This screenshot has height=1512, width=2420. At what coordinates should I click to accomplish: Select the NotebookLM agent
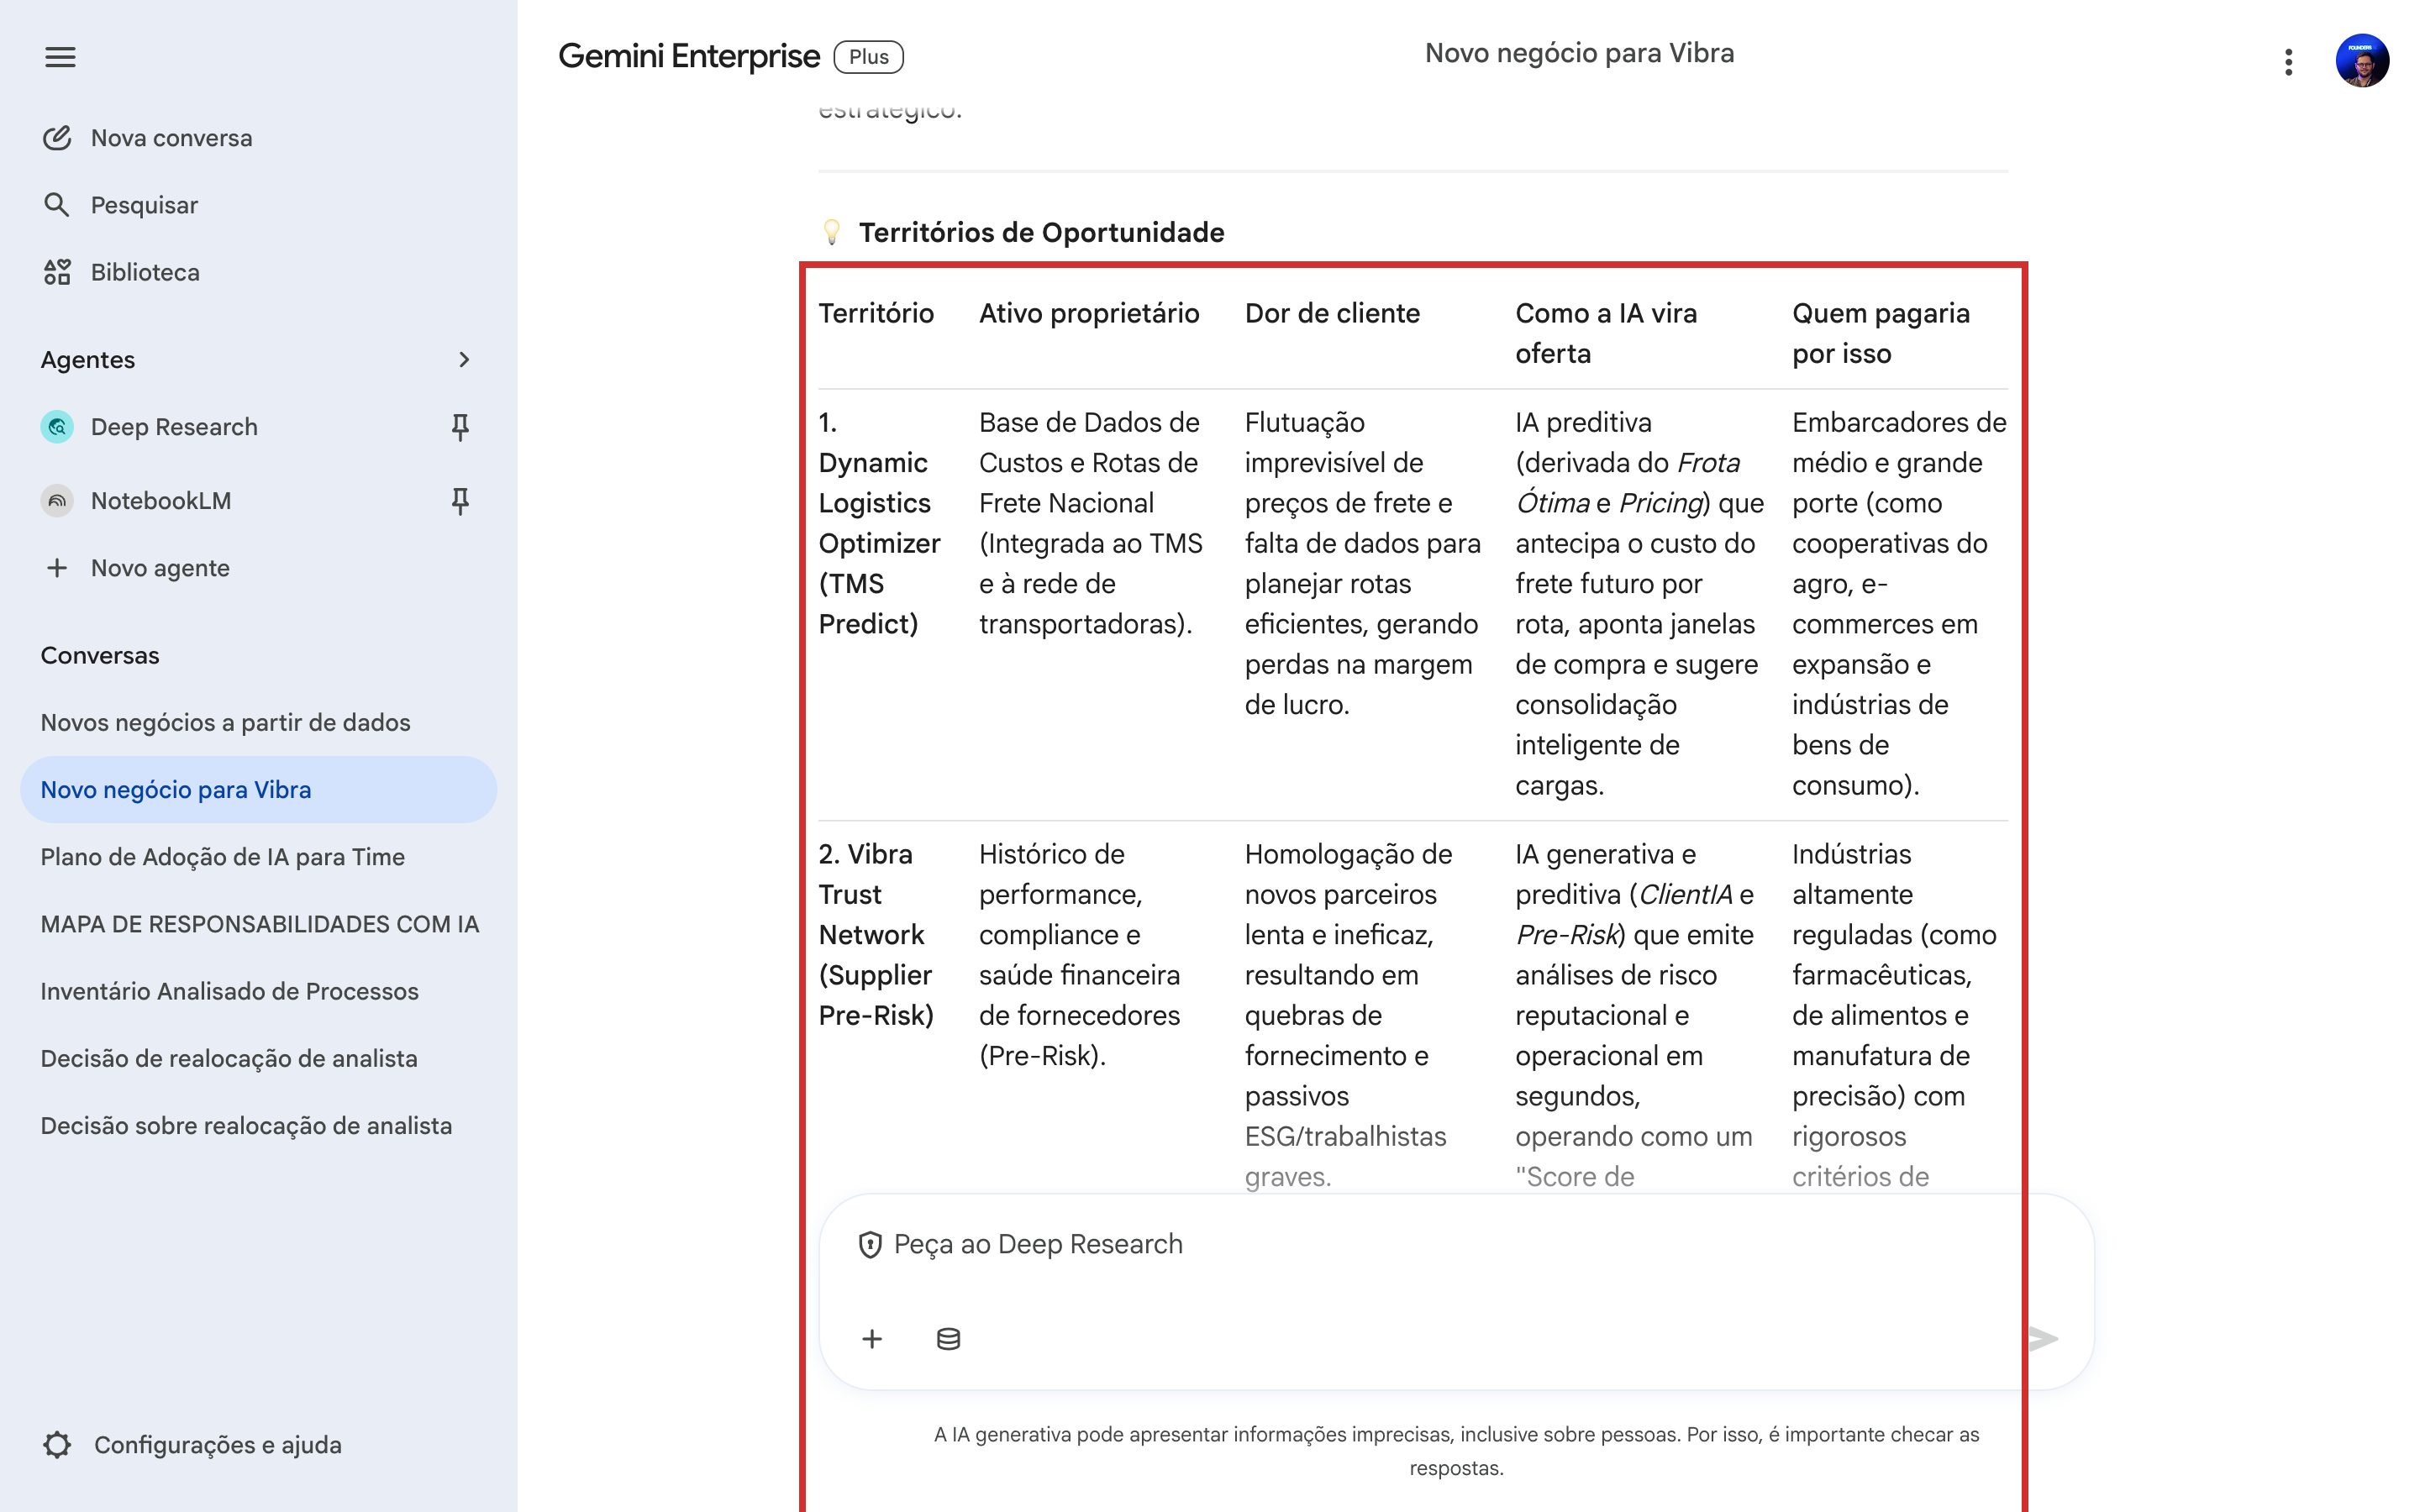point(160,500)
